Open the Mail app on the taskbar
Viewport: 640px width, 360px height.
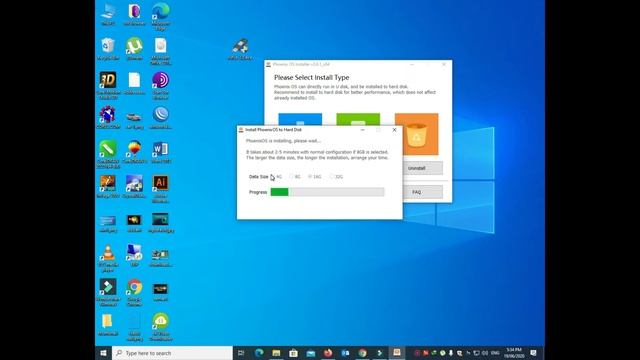311,353
